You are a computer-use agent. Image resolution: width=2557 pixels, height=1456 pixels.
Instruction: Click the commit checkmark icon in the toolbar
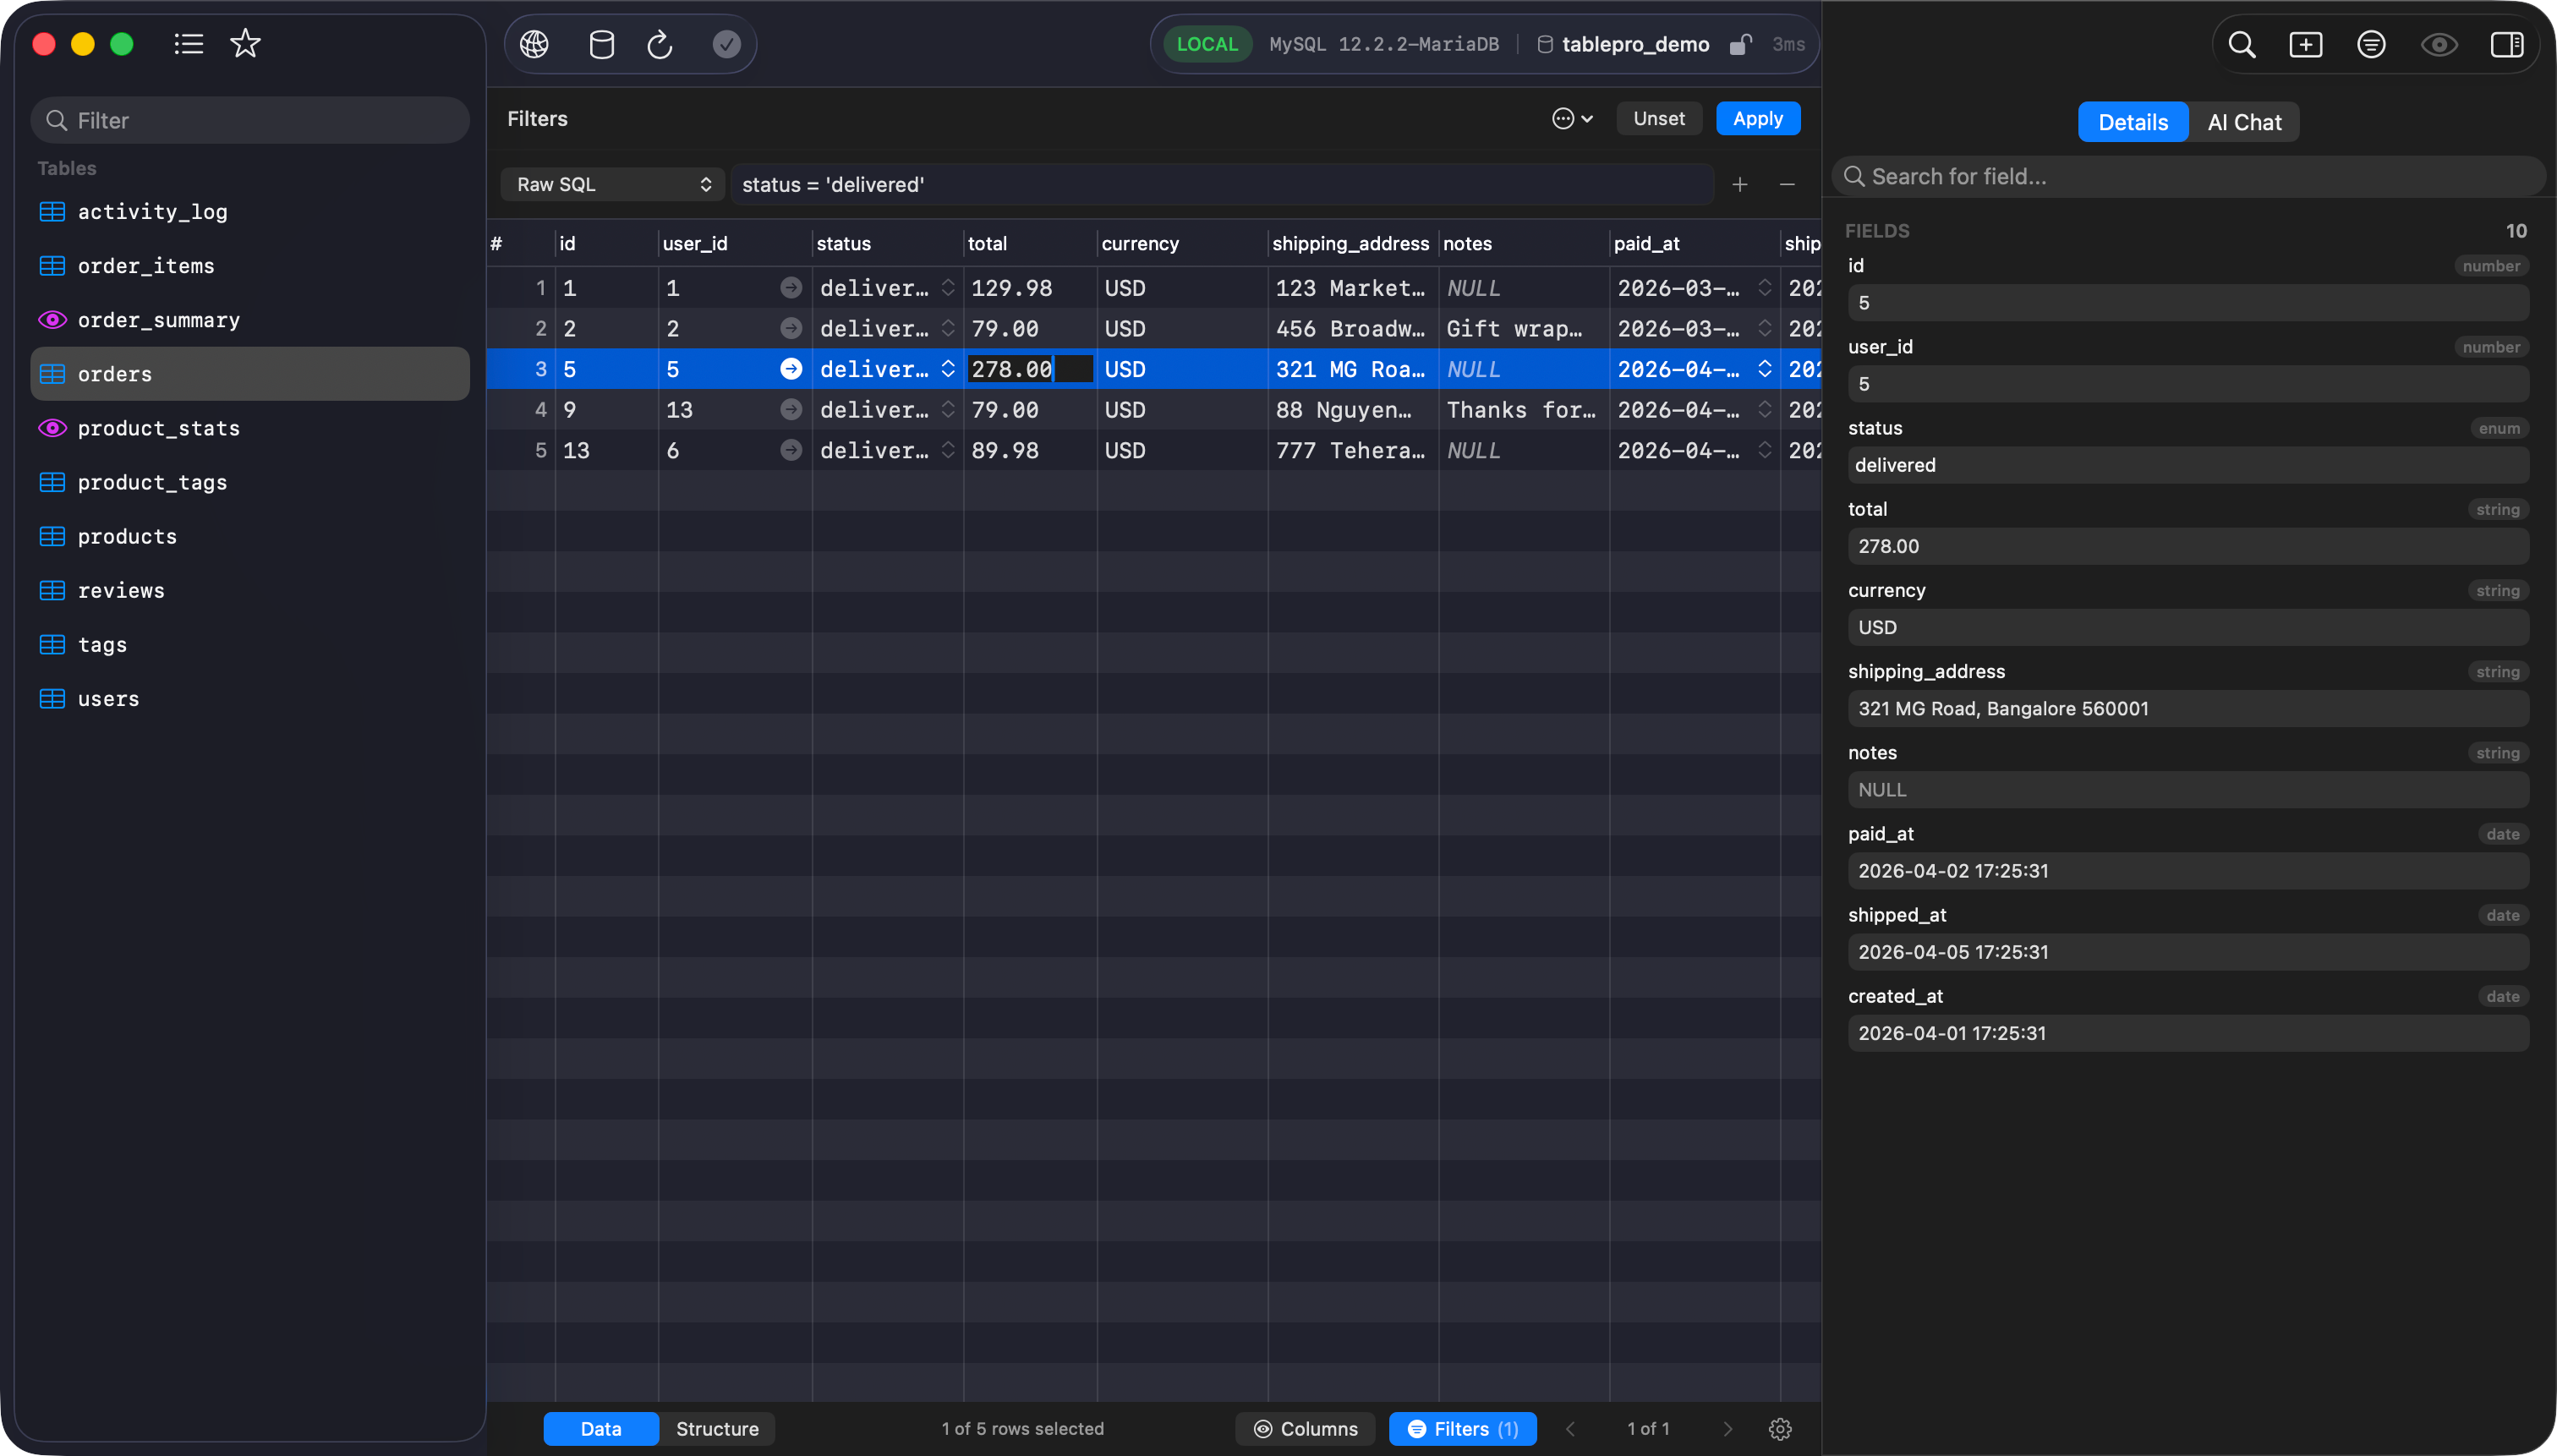pyautogui.click(x=727, y=44)
